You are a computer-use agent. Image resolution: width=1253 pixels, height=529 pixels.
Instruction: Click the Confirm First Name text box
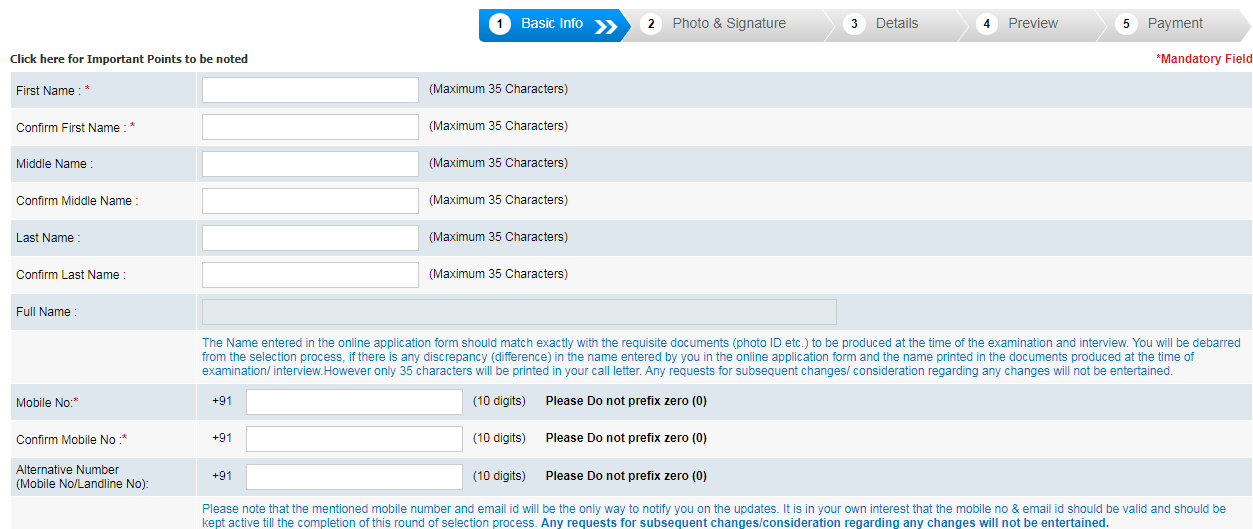tap(310, 127)
